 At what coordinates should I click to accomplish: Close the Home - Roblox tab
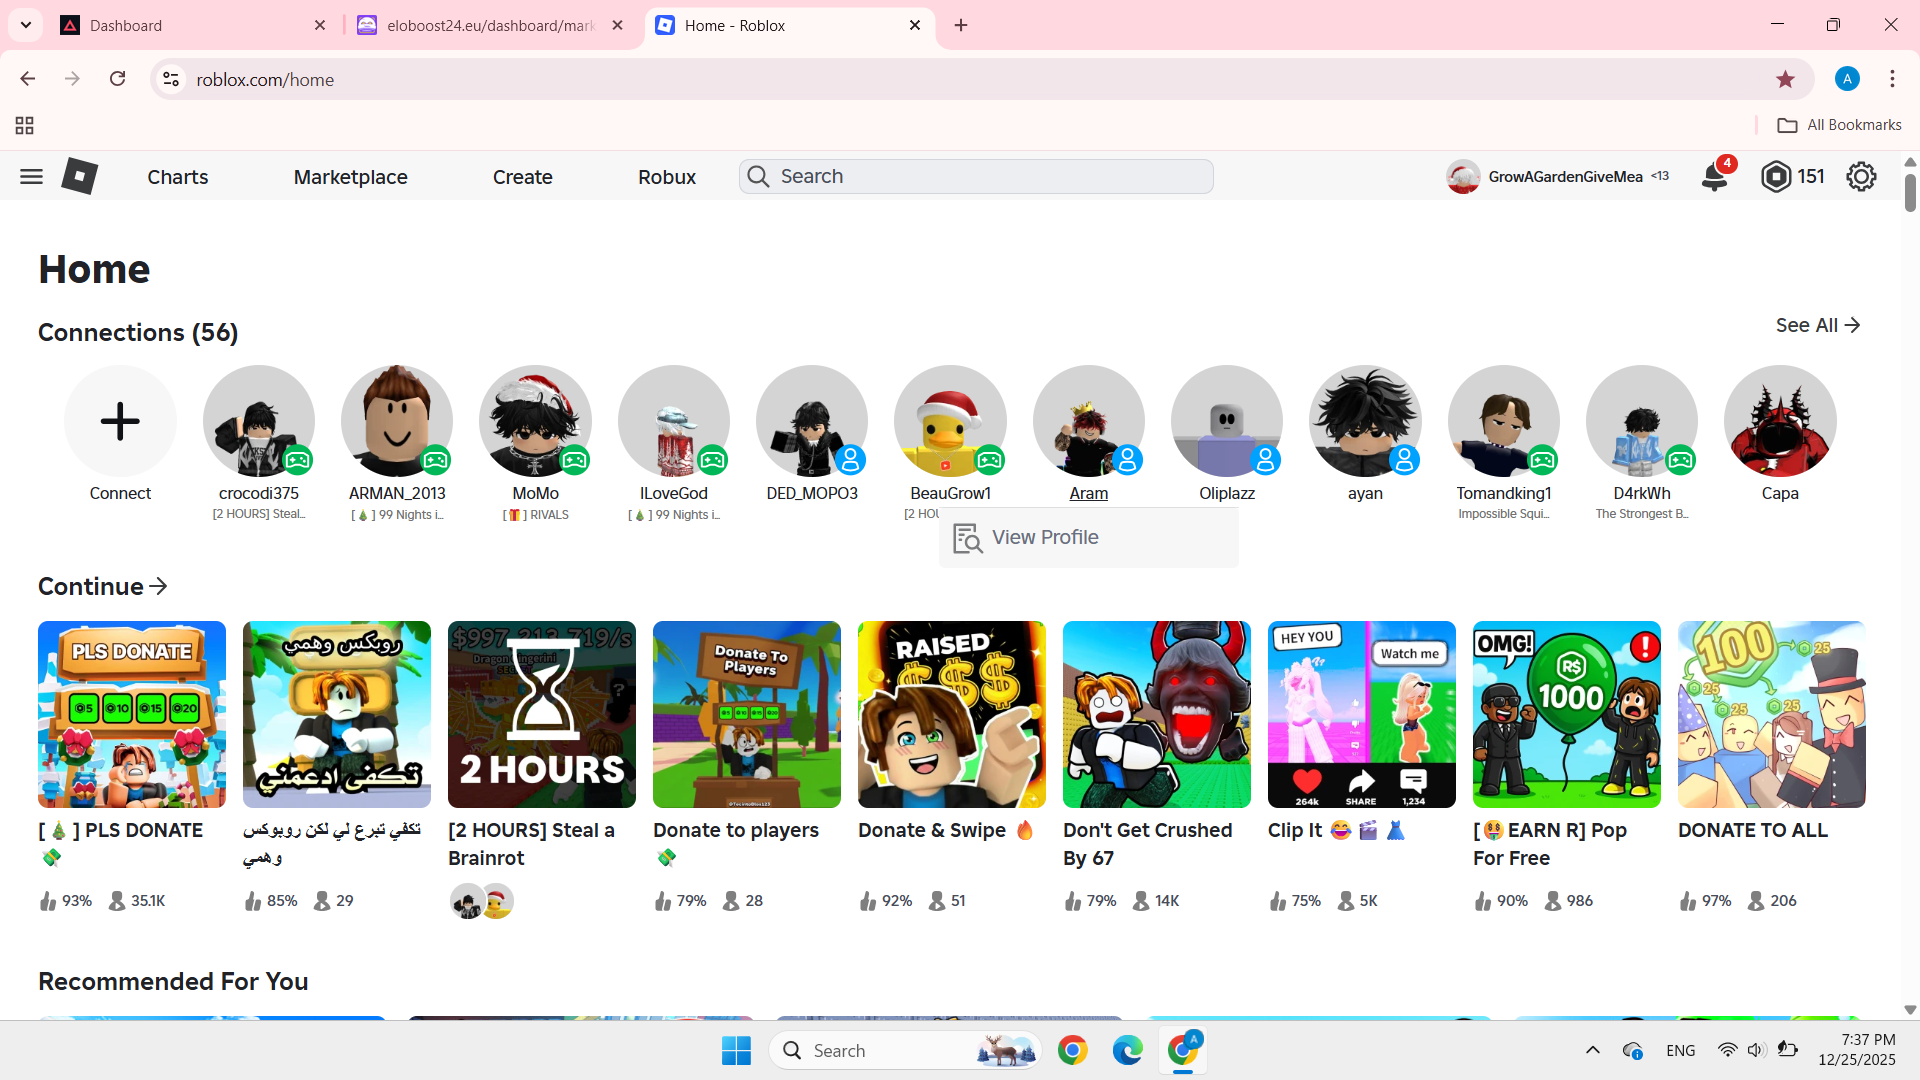click(915, 25)
